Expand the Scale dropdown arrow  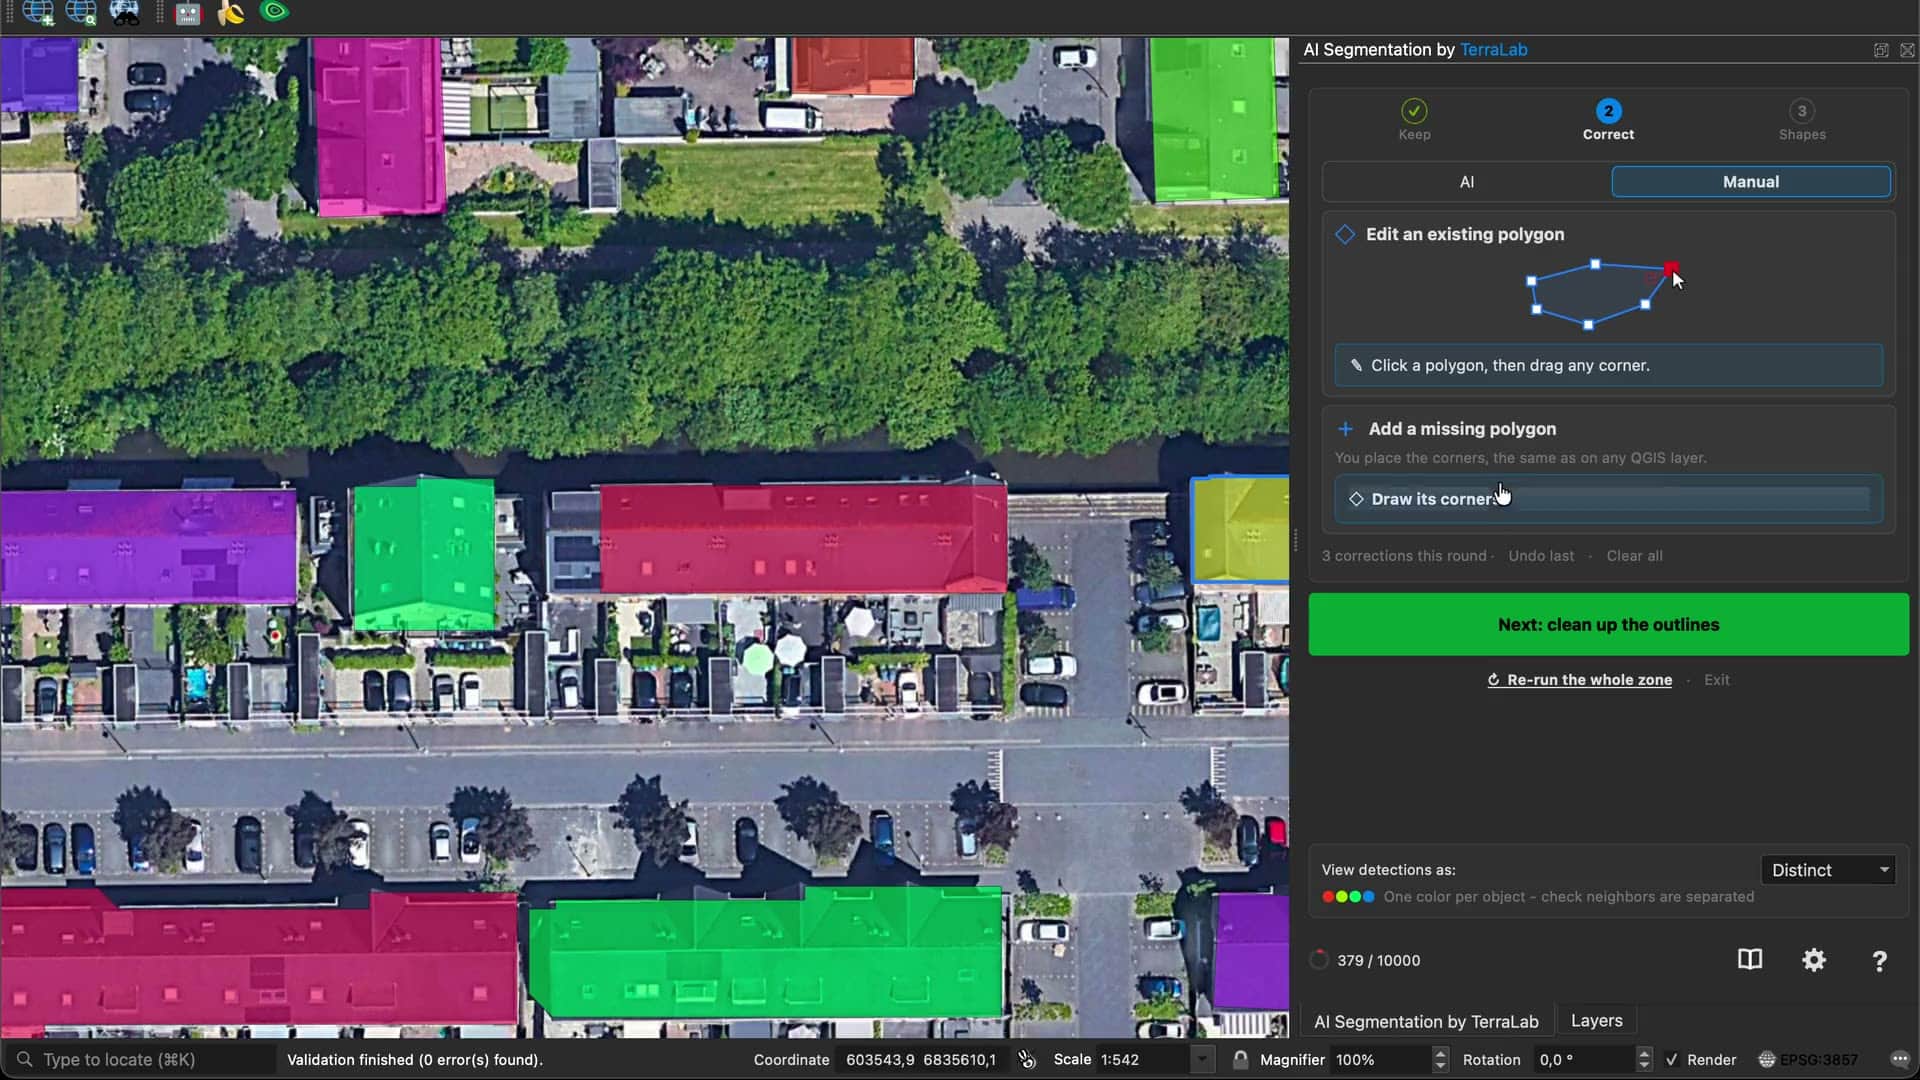coord(1202,1060)
